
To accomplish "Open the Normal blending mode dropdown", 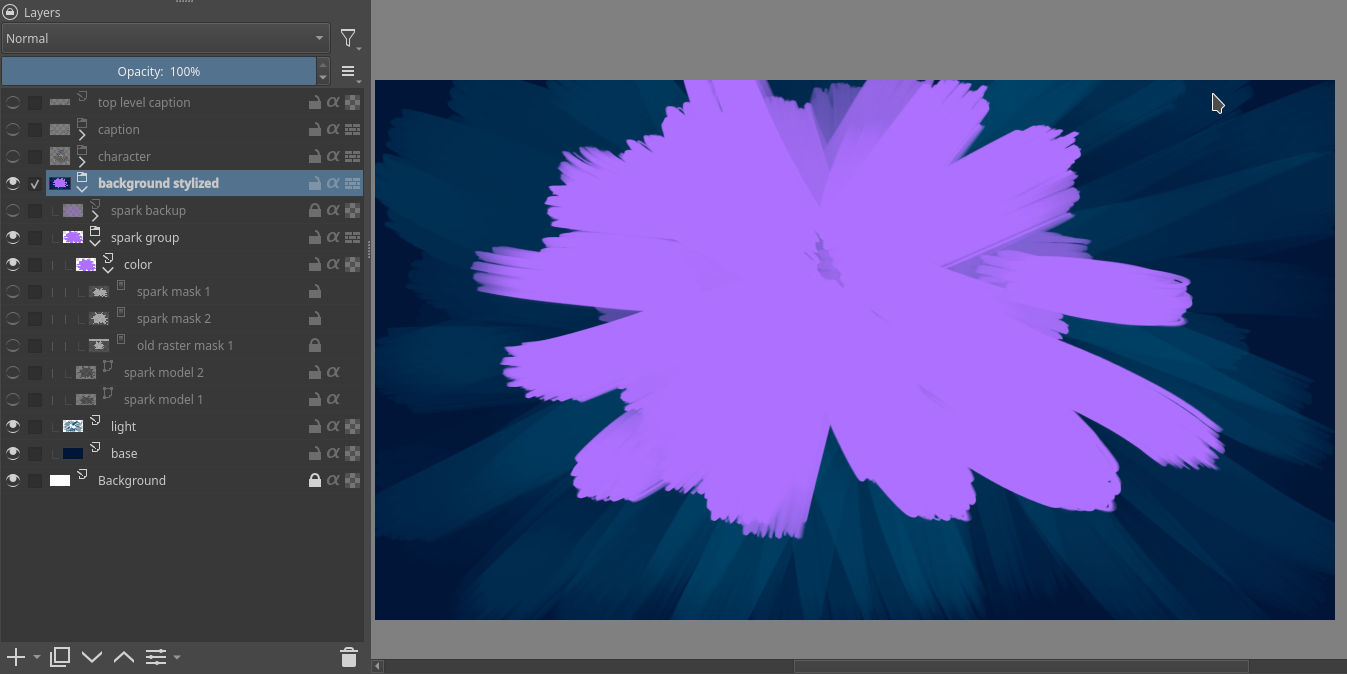I will [166, 38].
